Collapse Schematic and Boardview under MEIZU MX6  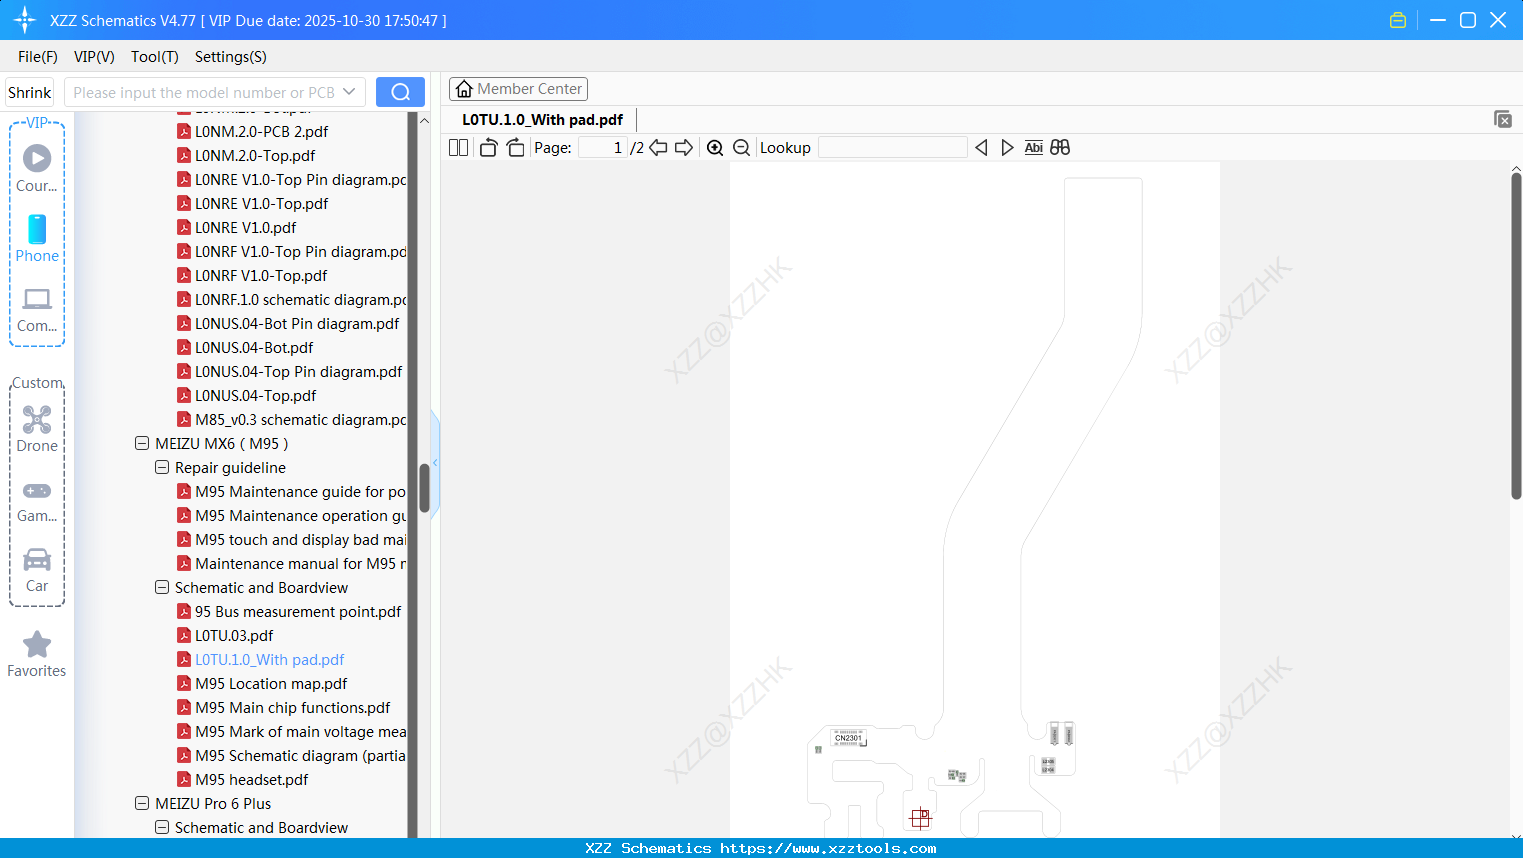pyautogui.click(x=162, y=587)
